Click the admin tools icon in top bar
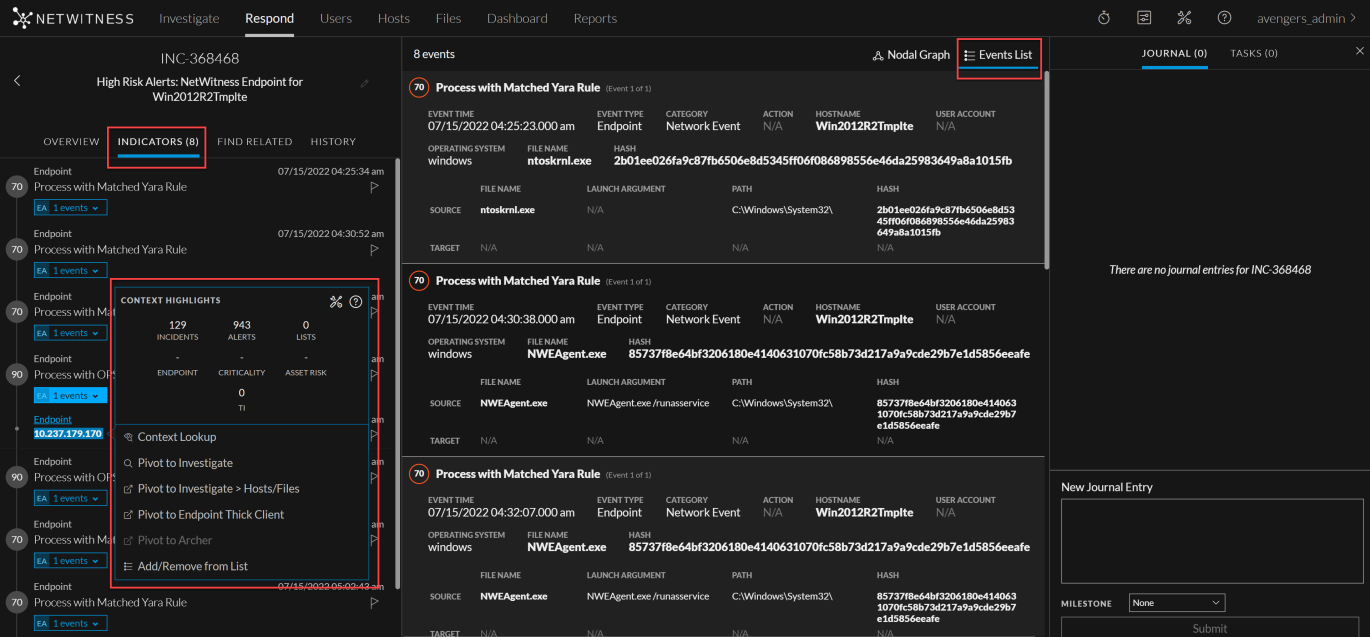Image resolution: width=1370 pixels, height=637 pixels. pyautogui.click(x=1184, y=18)
